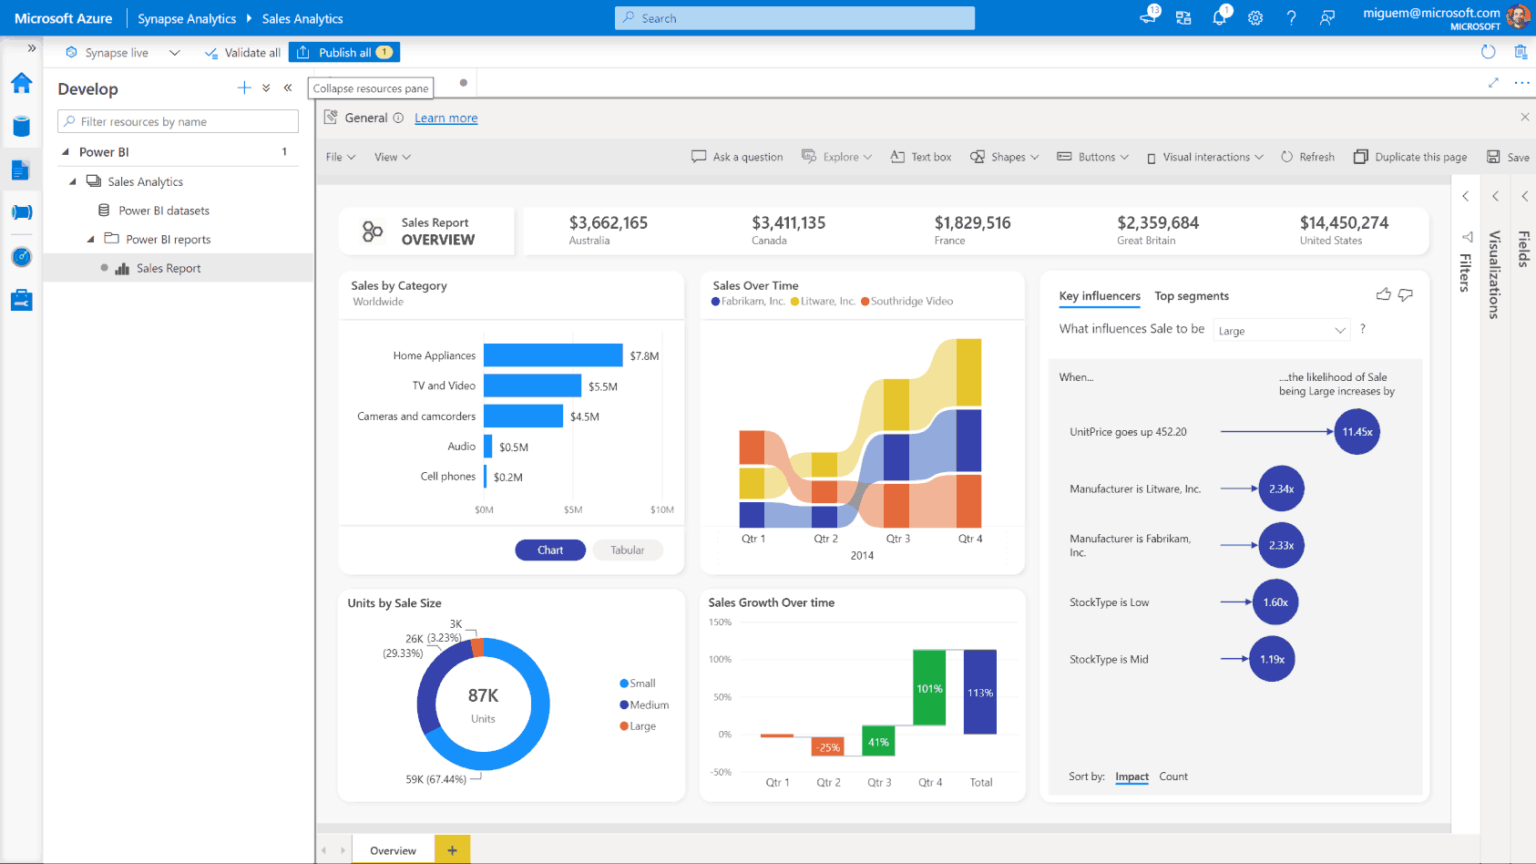
Task: Select Chart view for Sales by Category
Action: tap(550, 549)
